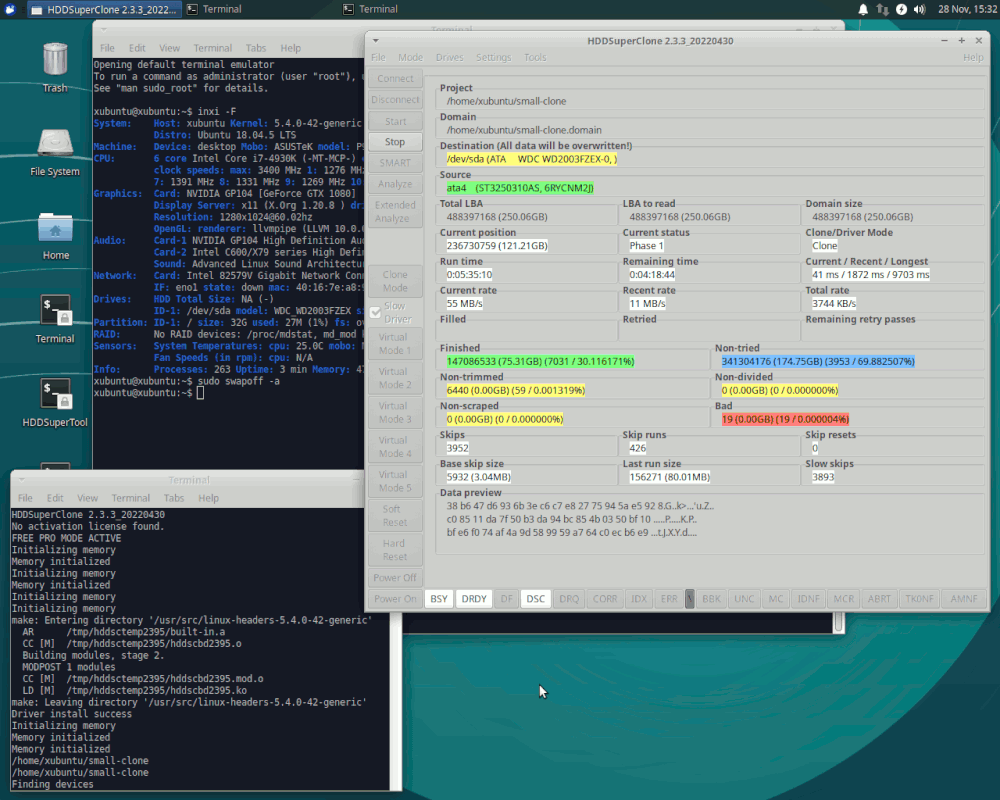Viewport: 1000px width, 800px height.
Task: Click the Connect button
Action: tap(395, 78)
